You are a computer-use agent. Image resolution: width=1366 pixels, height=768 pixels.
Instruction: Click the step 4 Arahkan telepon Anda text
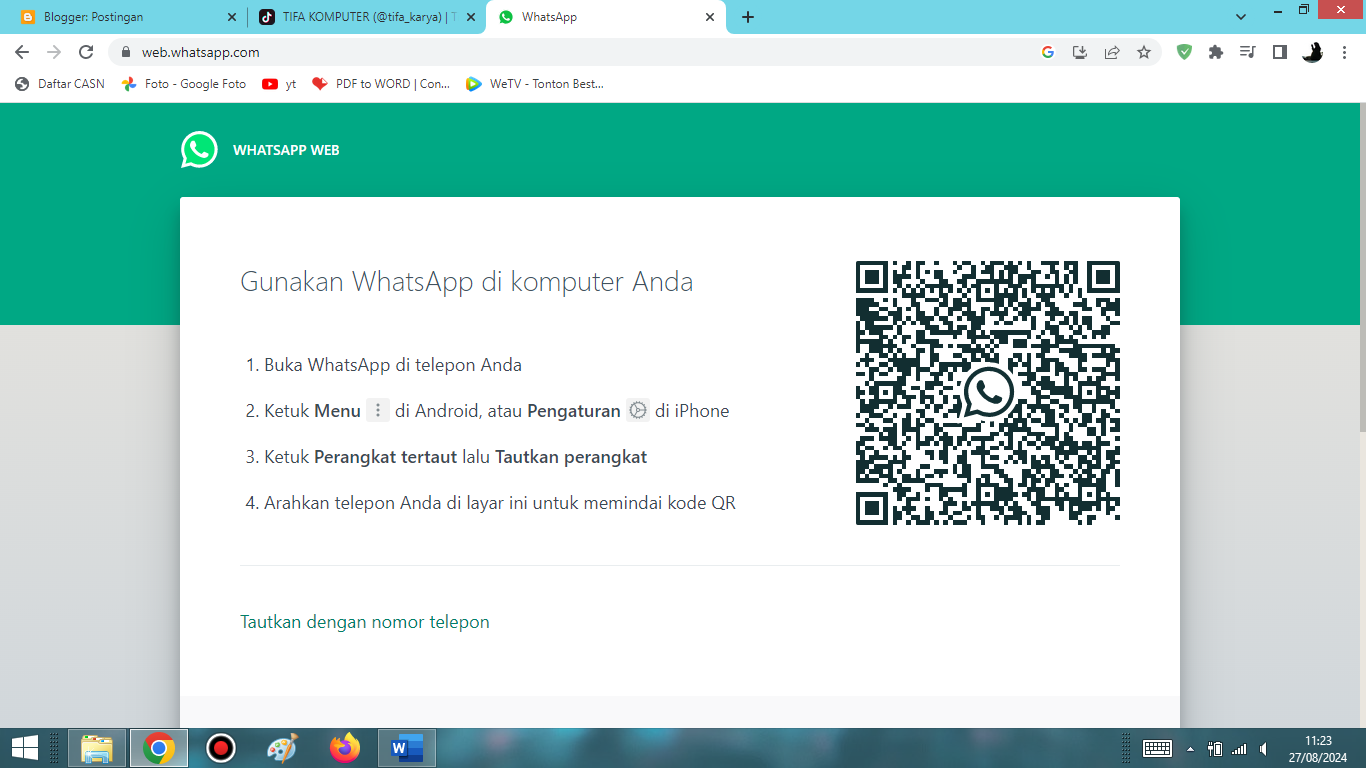point(500,503)
